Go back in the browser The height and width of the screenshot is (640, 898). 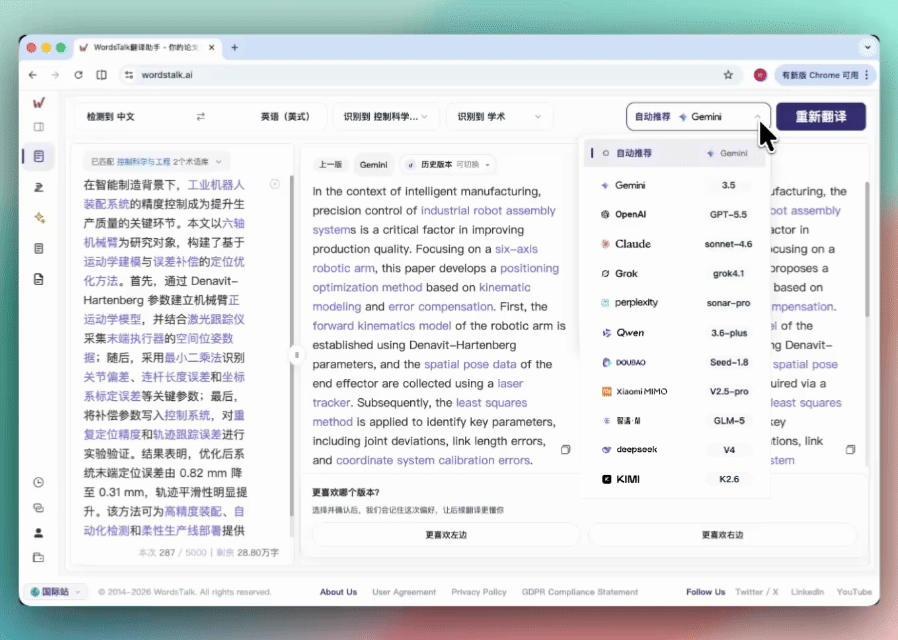(x=33, y=75)
